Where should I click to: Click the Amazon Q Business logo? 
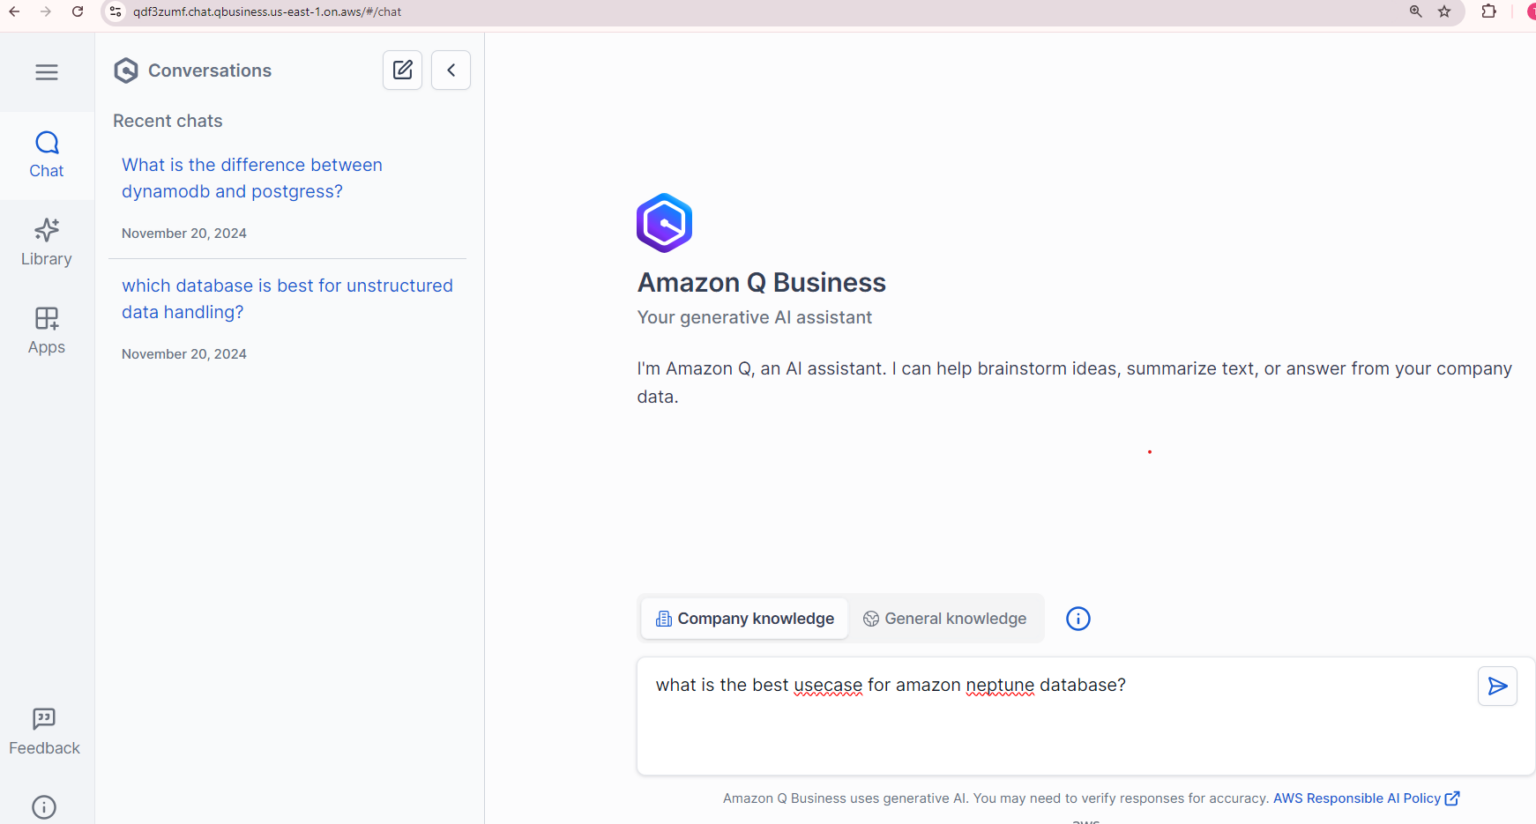[664, 222]
